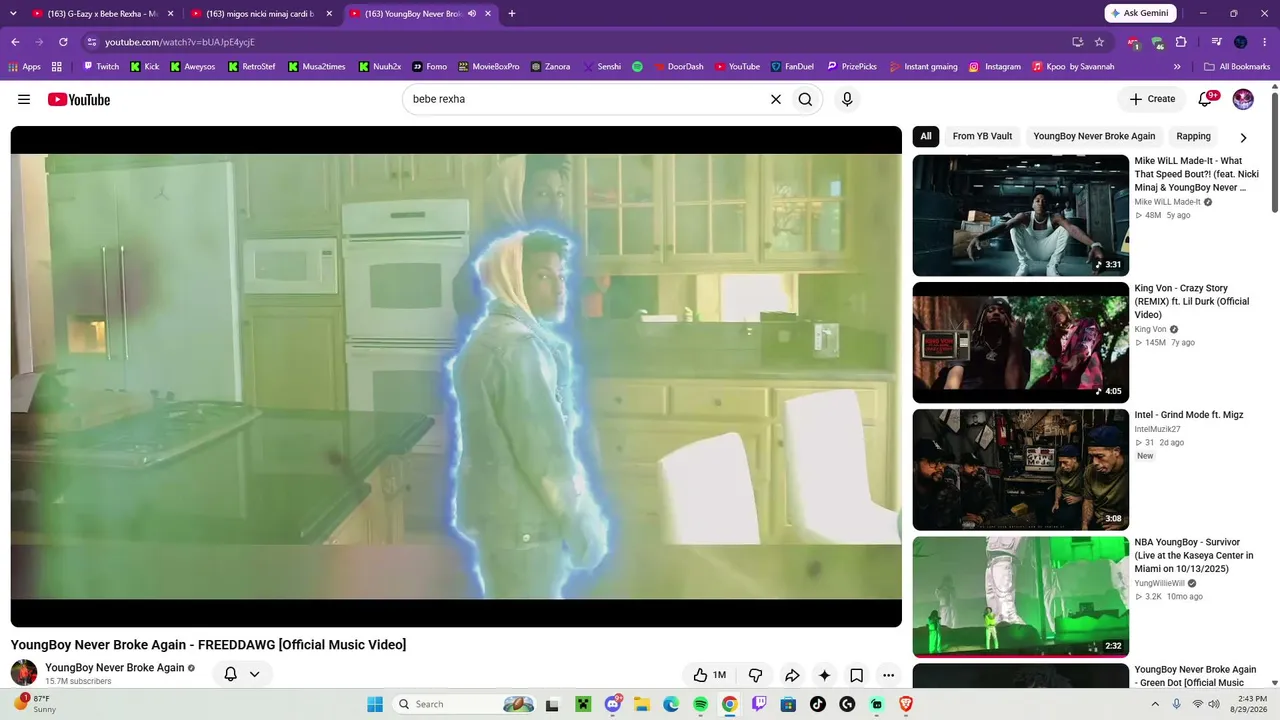Share this video
1280x720 pixels.
pos(792,675)
